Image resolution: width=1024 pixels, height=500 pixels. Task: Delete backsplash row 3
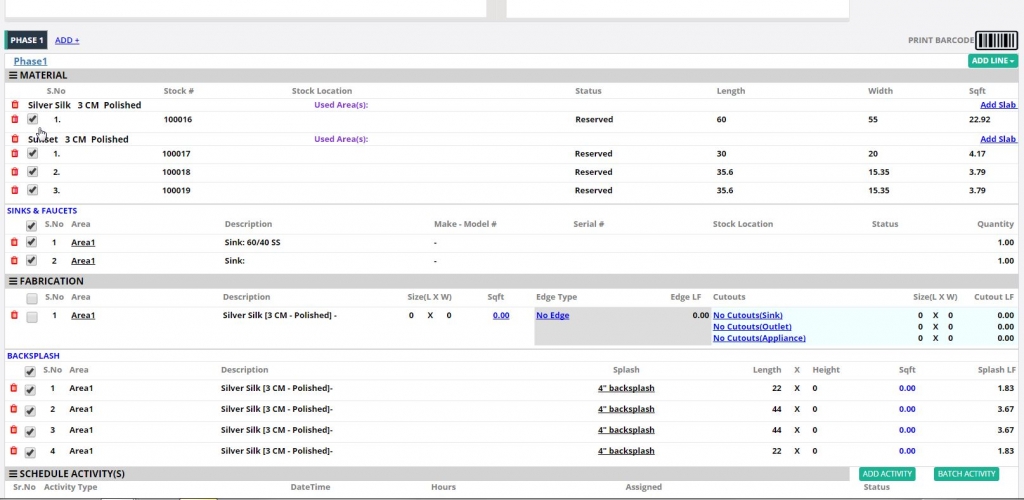tap(14, 430)
